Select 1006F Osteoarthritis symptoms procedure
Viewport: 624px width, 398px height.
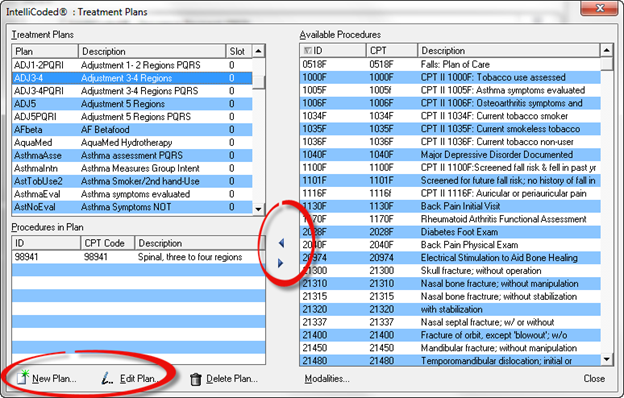pos(450,103)
